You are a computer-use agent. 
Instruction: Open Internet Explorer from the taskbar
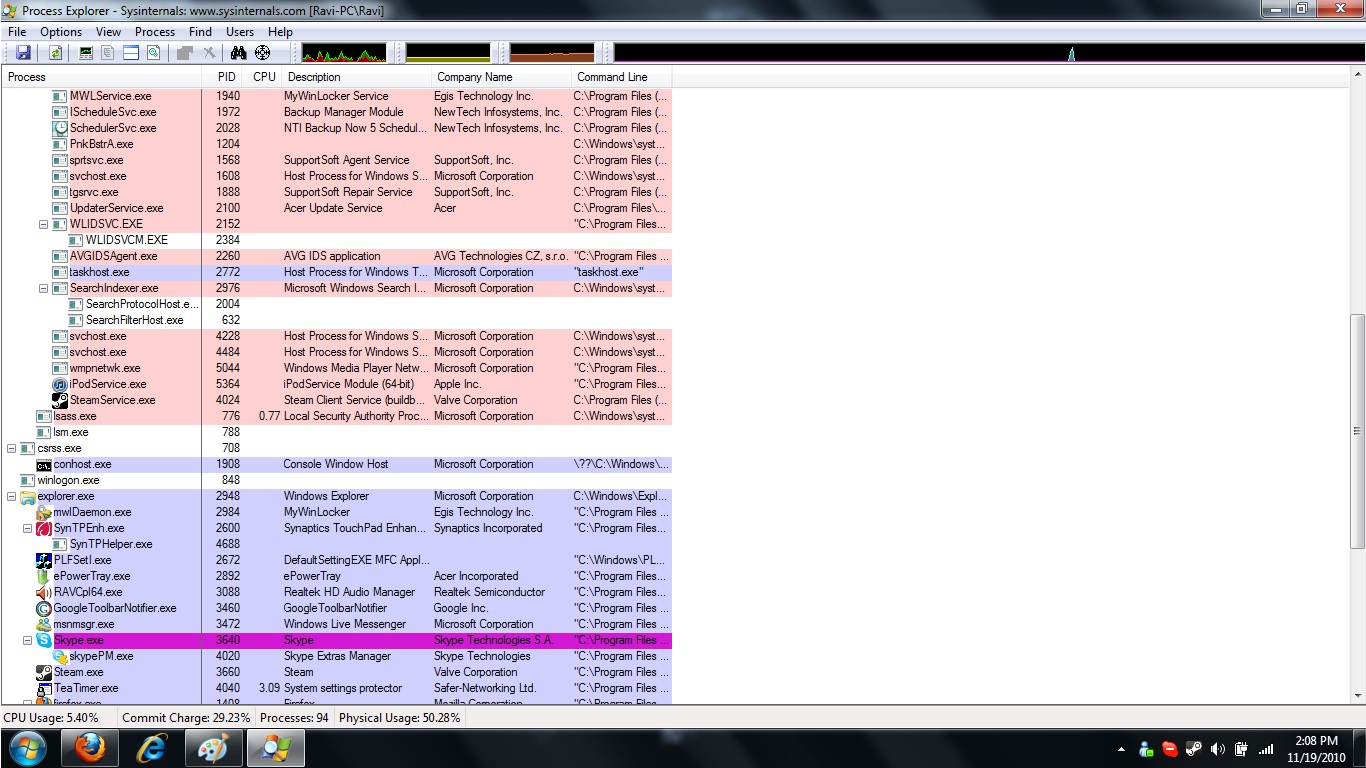coord(152,748)
